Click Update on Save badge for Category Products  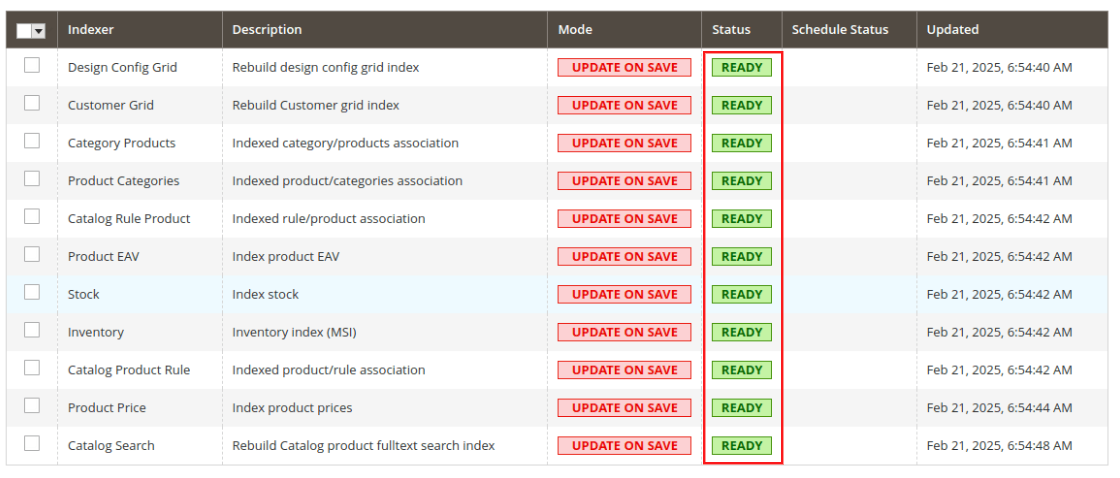pos(624,143)
